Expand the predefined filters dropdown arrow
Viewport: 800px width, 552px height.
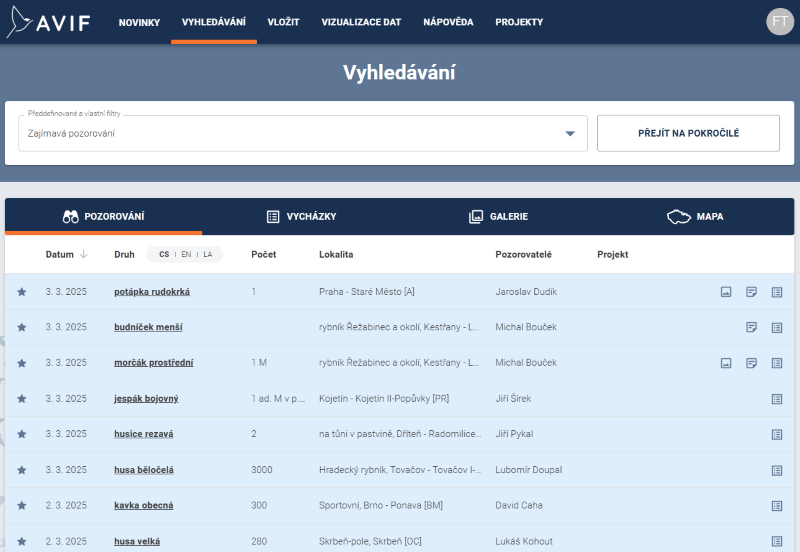[x=570, y=134]
